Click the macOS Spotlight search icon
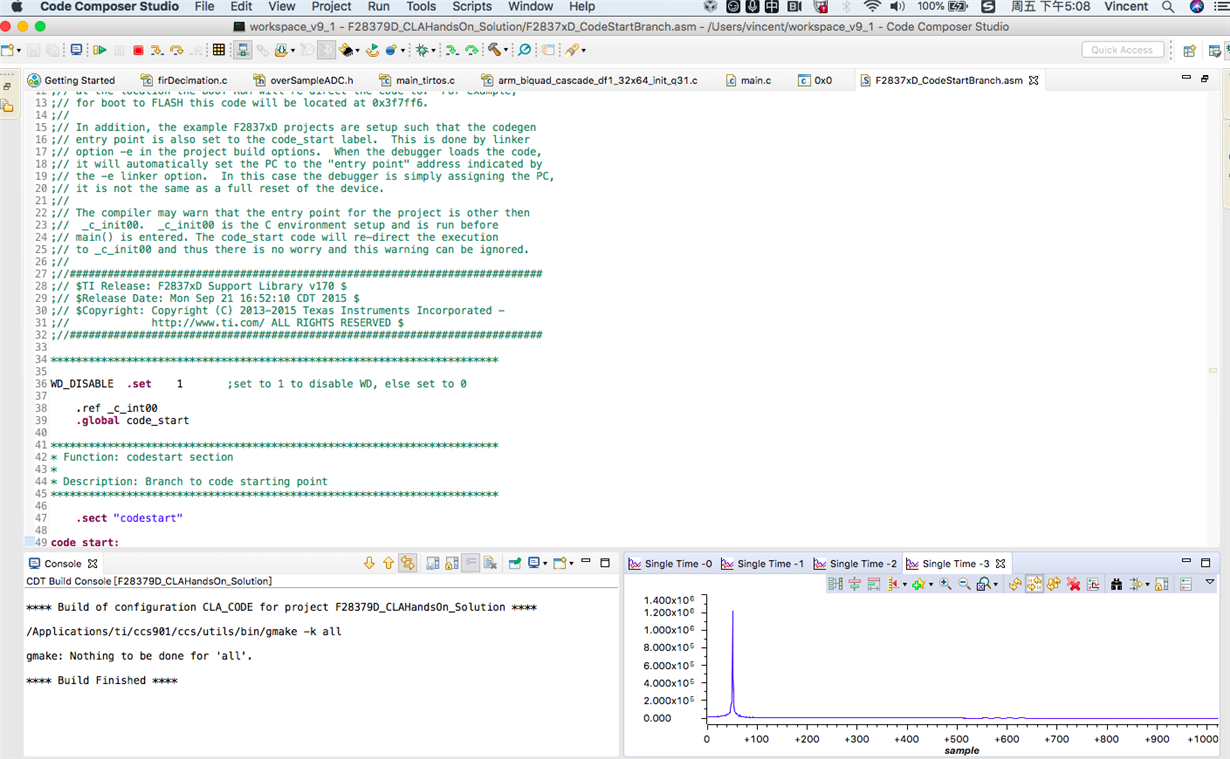The height and width of the screenshot is (759, 1230). [1168, 7]
